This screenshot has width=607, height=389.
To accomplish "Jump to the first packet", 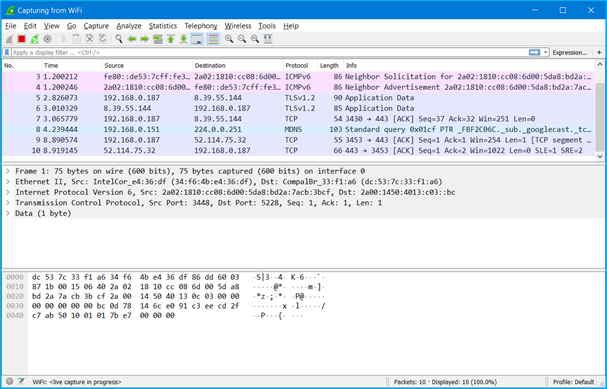I will point(171,39).
